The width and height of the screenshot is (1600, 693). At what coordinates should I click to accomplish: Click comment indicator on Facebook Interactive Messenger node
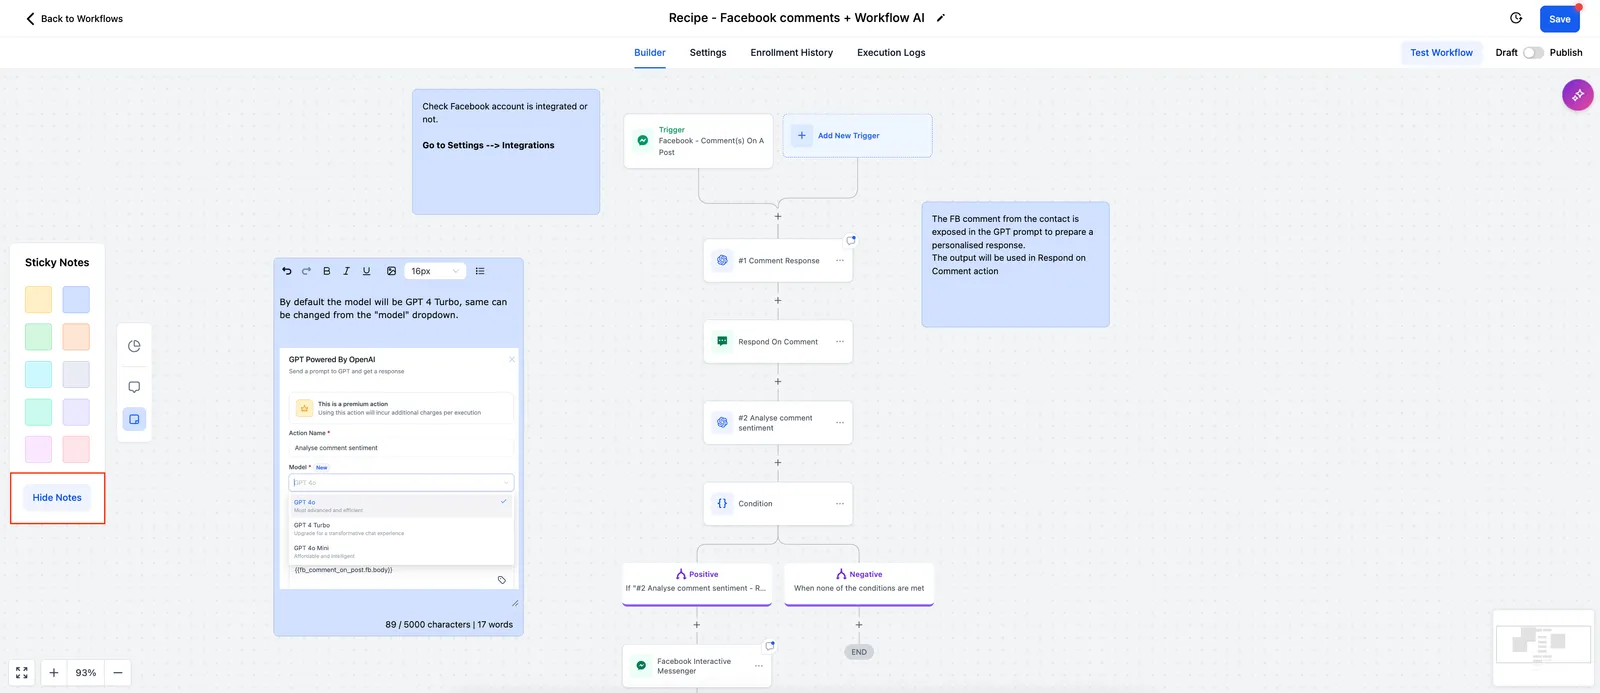[x=770, y=646]
